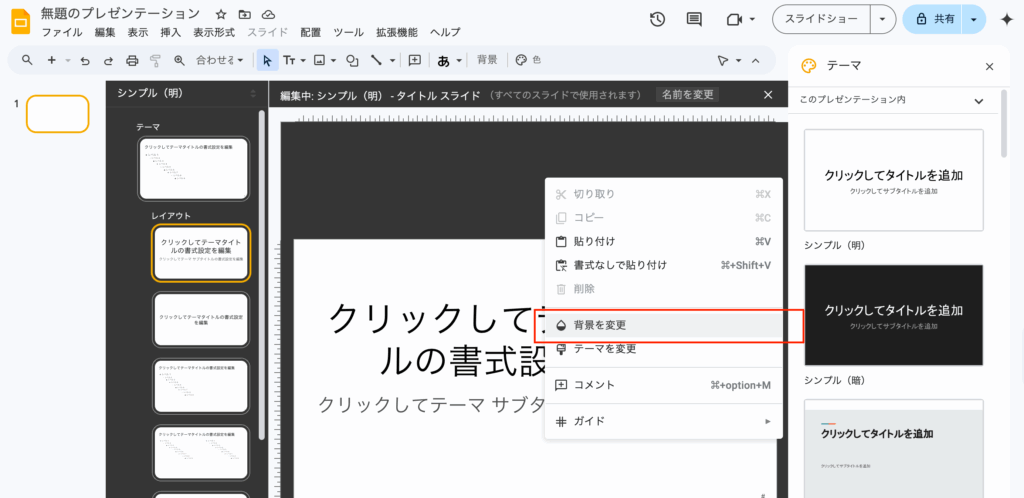
Task: Open version history clock icon
Action: 657,19
